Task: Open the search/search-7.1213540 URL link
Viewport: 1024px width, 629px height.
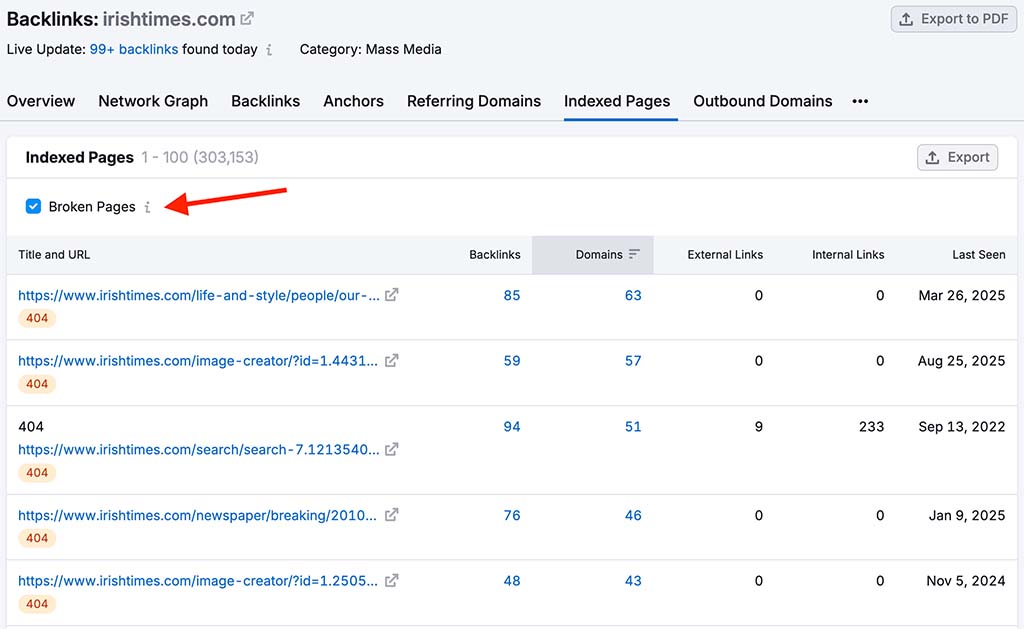Action: coord(199,449)
